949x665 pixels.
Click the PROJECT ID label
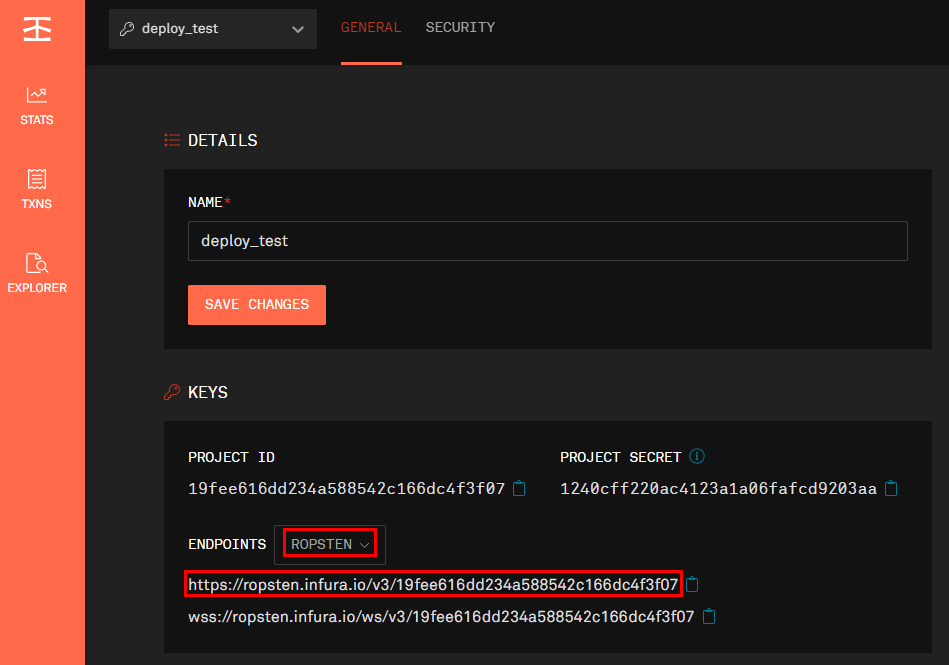point(231,457)
